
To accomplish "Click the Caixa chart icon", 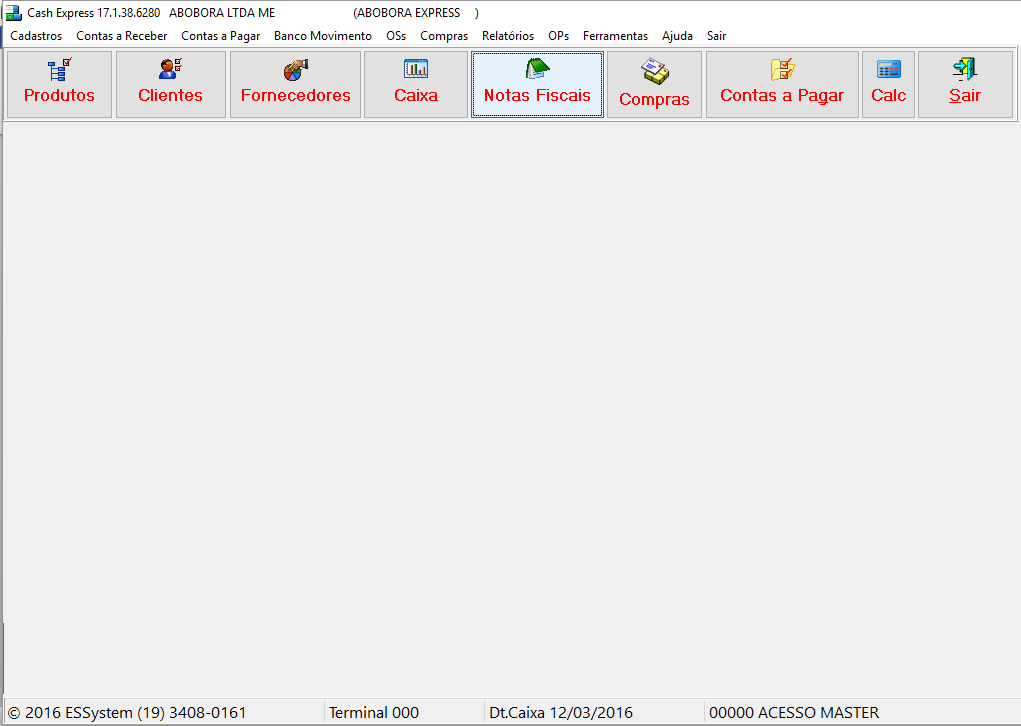I will tap(415, 69).
